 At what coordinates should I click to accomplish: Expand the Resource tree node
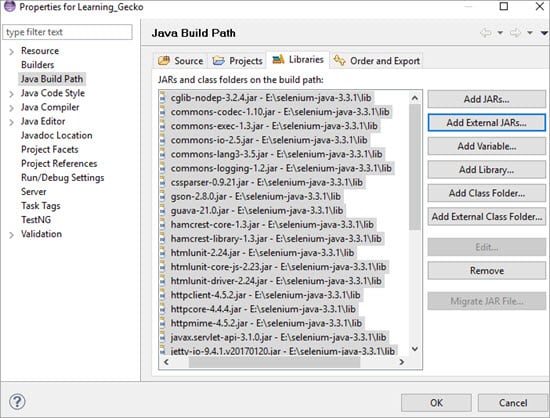11,52
